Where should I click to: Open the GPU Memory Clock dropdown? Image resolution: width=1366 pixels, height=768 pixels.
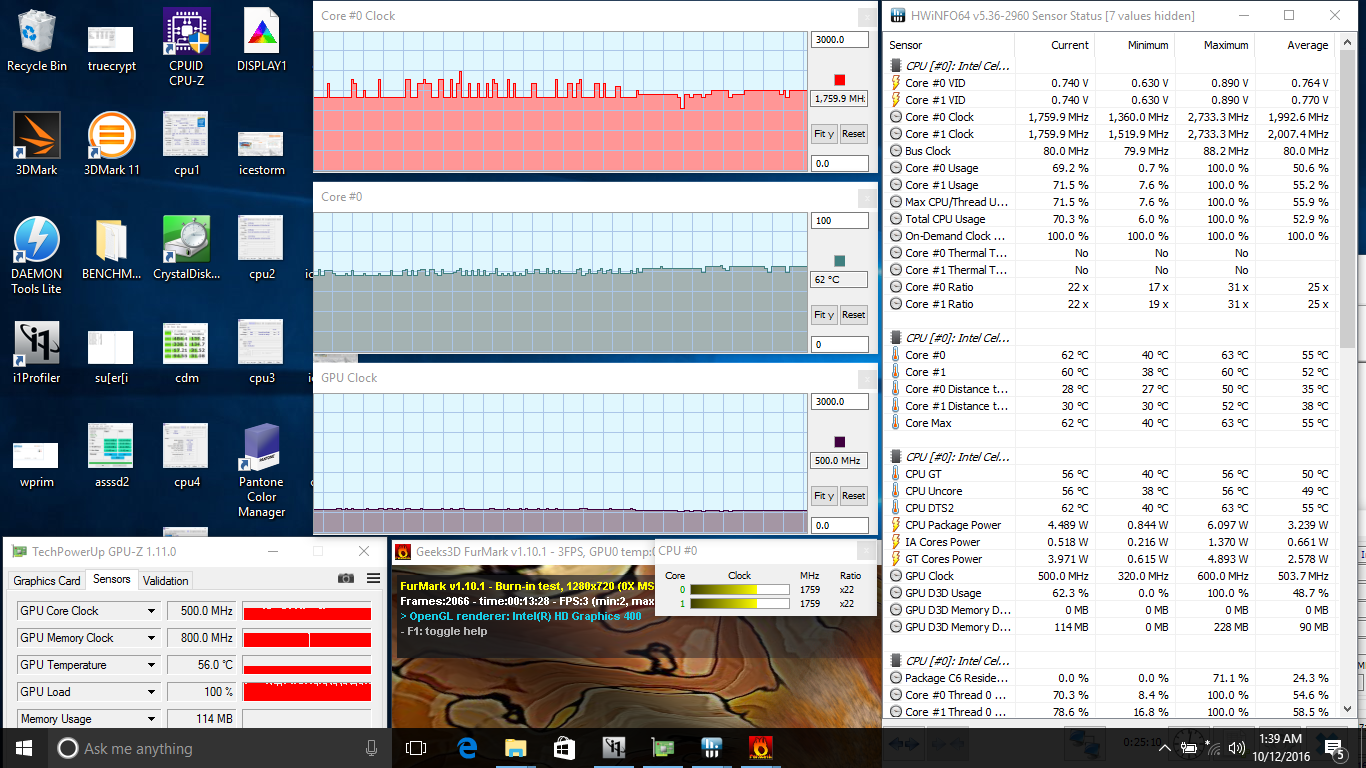coord(152,638)
